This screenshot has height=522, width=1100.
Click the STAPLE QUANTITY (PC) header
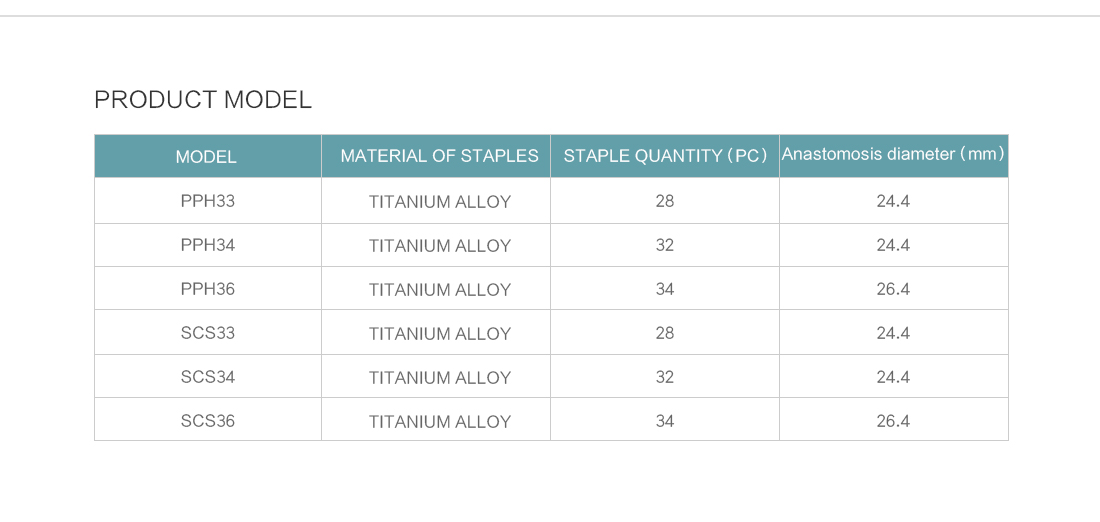coord(665,156)
